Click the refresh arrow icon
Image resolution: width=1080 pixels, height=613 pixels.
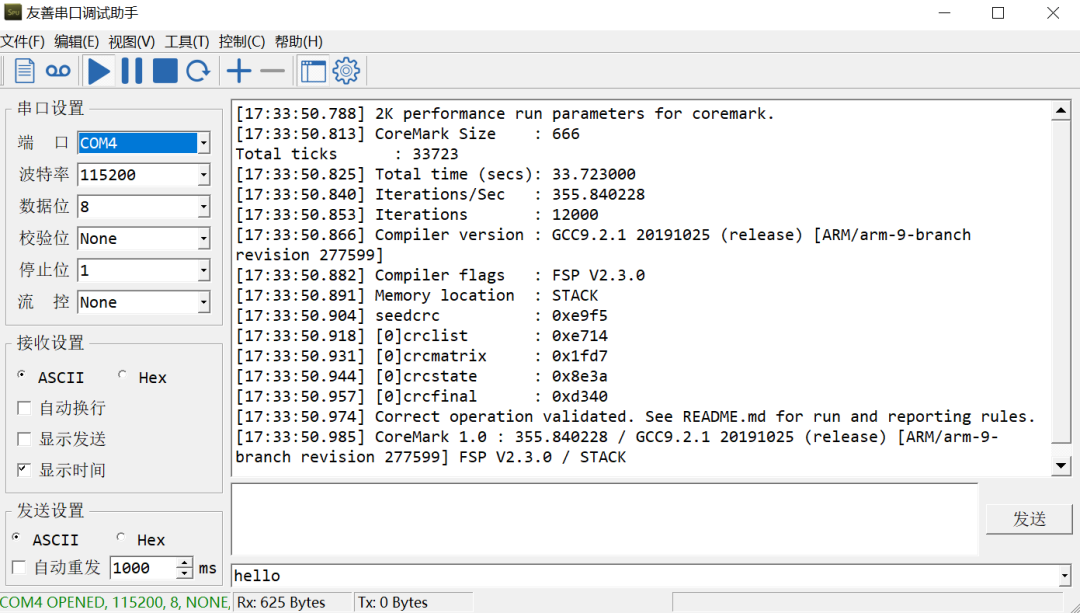click(198, 71)
